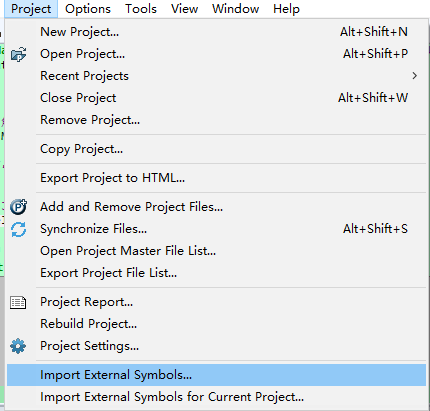
Task: Click the Project Report document icon
Action: (18, 302)
